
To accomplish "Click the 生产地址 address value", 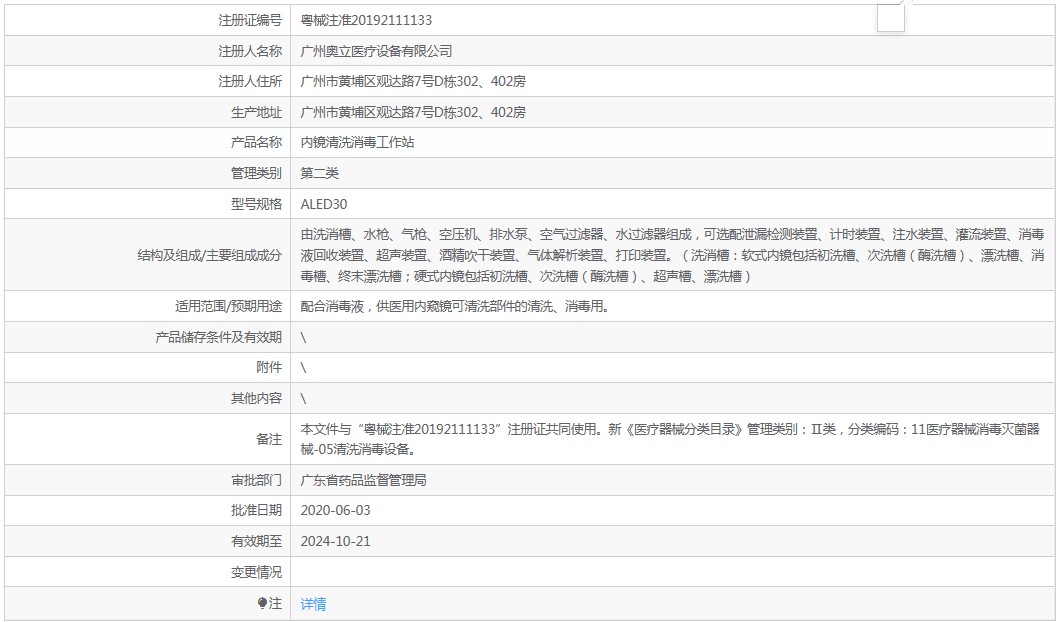I will point(412,112).
